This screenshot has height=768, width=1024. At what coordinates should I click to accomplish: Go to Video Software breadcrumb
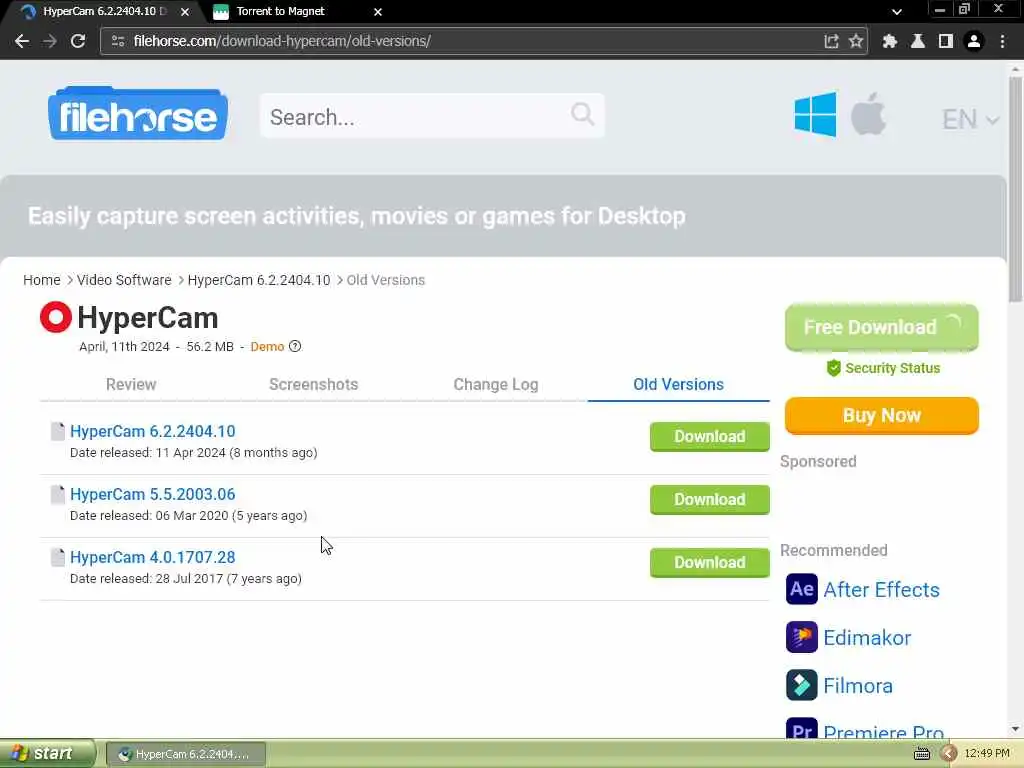coord(124,280)
